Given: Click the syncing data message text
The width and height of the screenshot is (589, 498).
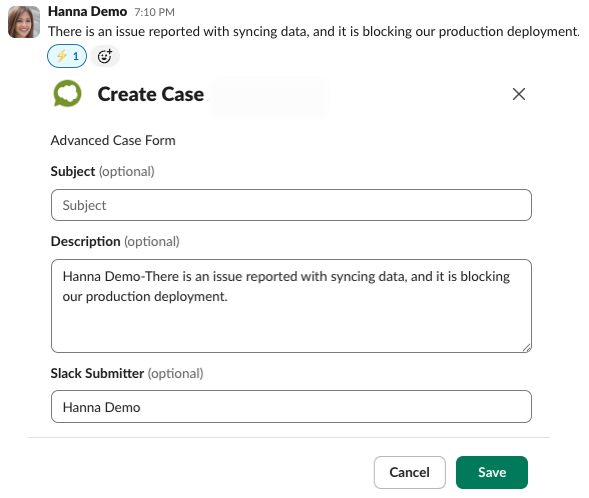Looking at the screenshot, I should 314,32.
